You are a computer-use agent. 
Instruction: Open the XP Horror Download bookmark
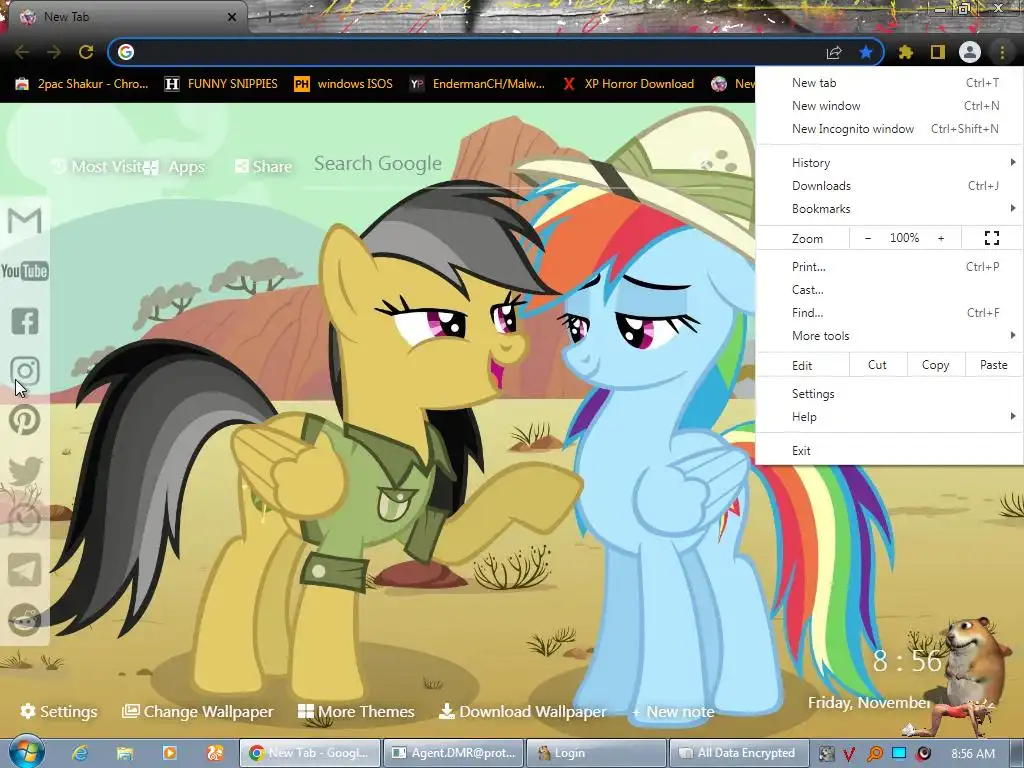coord(628,84)
